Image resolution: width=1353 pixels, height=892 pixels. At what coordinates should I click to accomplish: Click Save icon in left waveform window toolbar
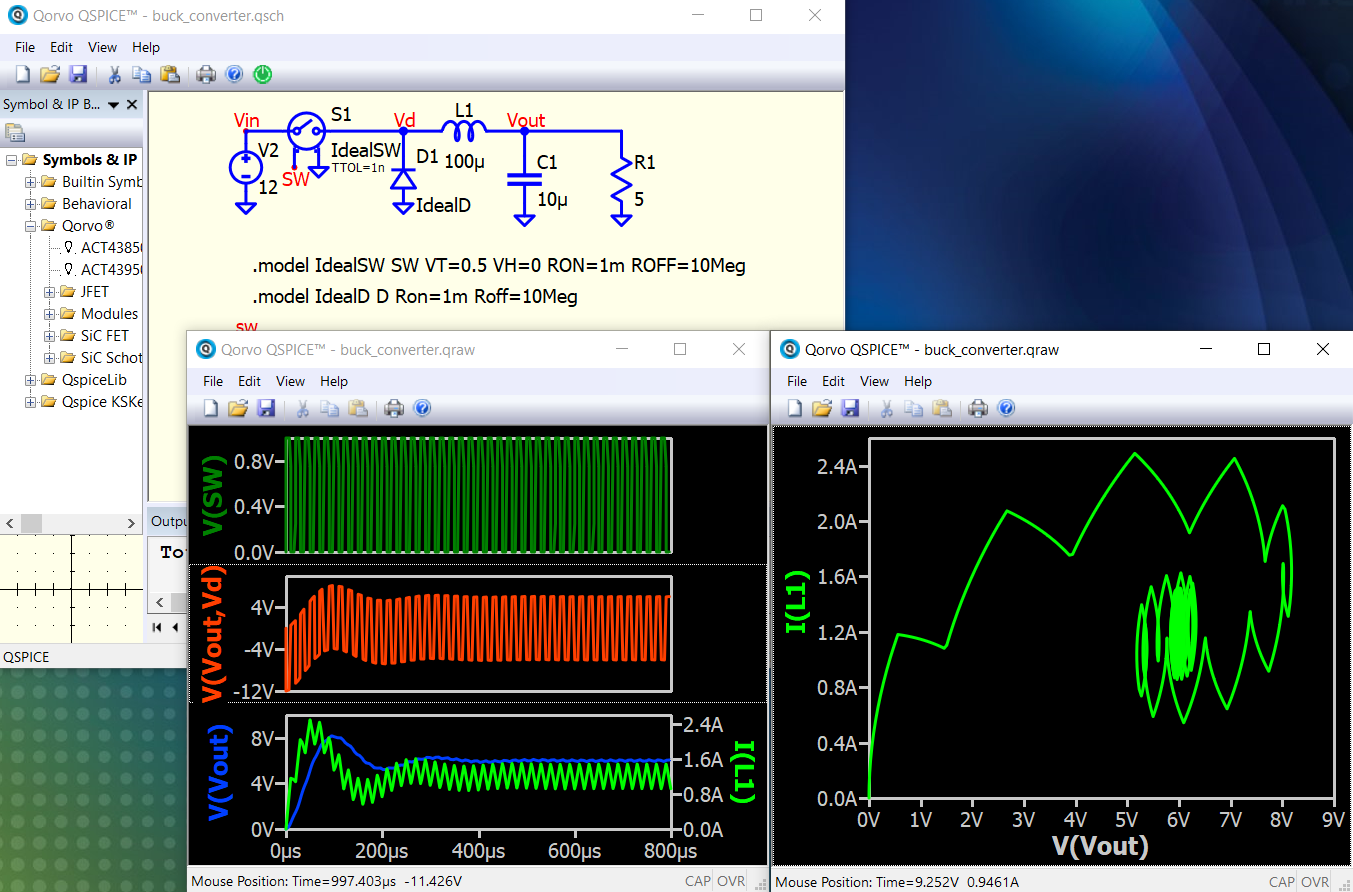[x=266, y=408]
